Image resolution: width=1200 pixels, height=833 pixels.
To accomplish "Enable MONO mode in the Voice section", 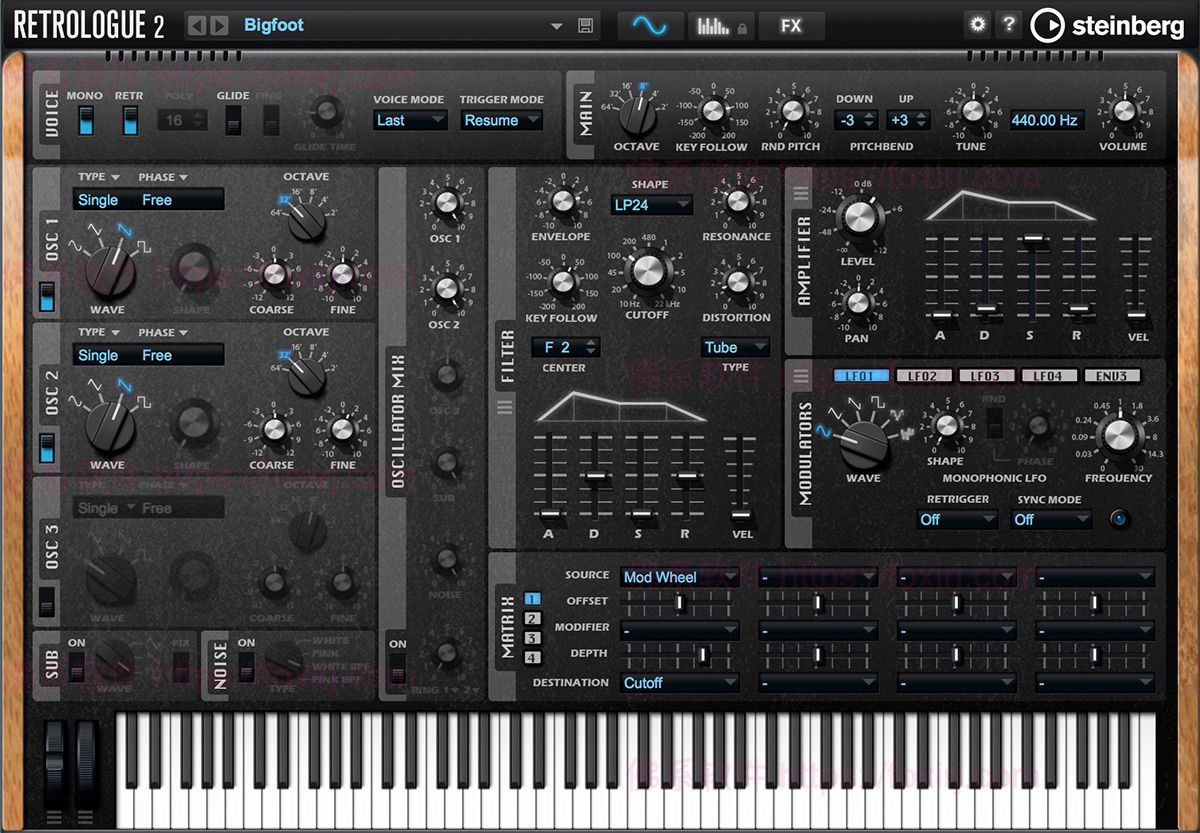I will 89,122.
